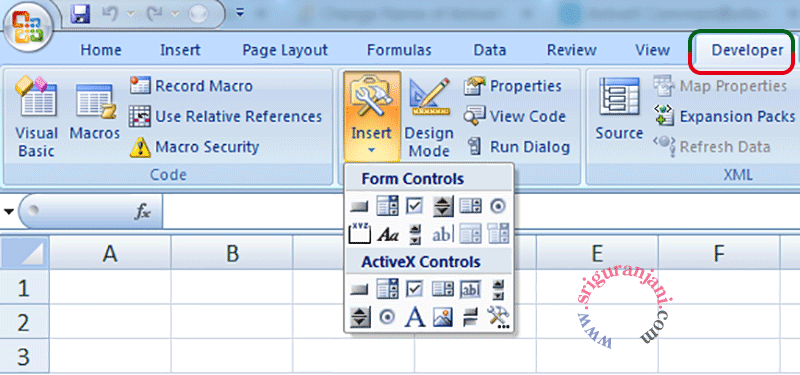
Task: Insert an ActiveX check box control
Action: [415, 289]
